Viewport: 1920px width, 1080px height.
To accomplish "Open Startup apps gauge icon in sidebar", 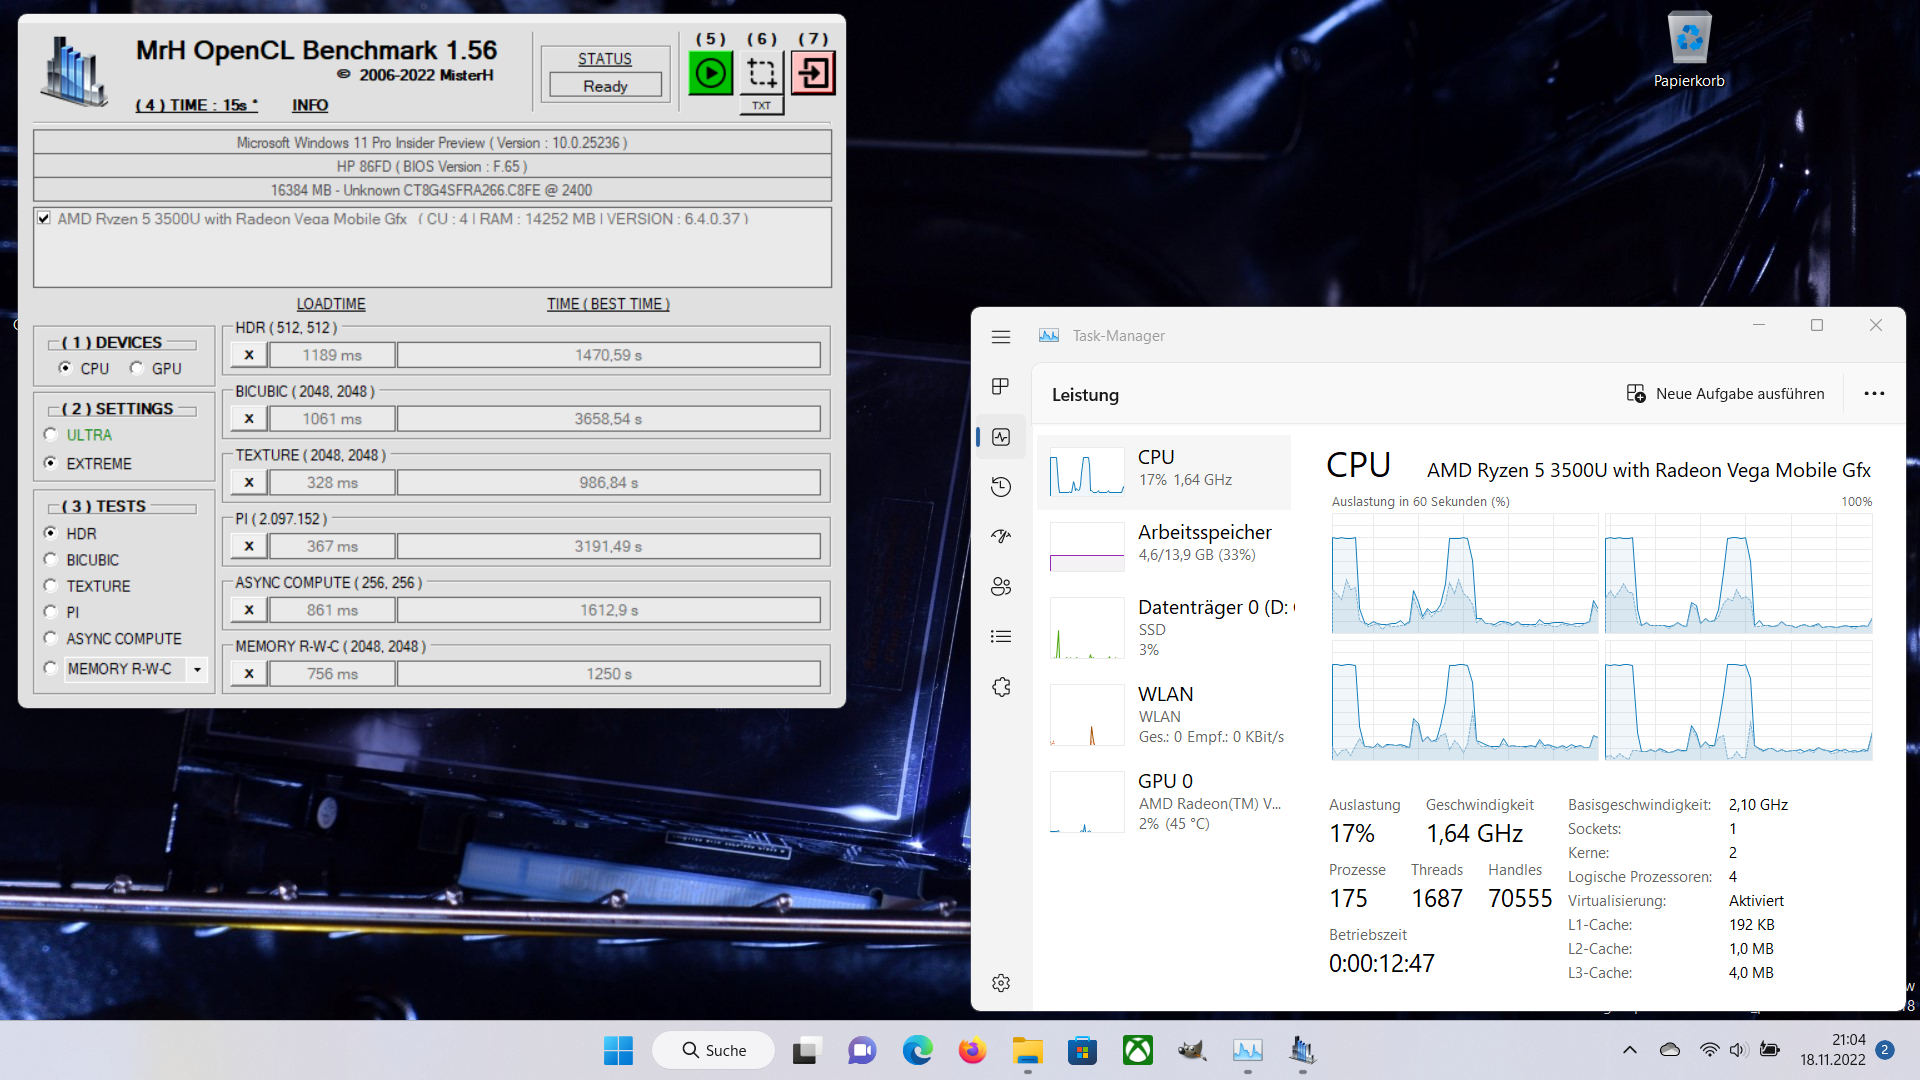I will [1001, 537].
